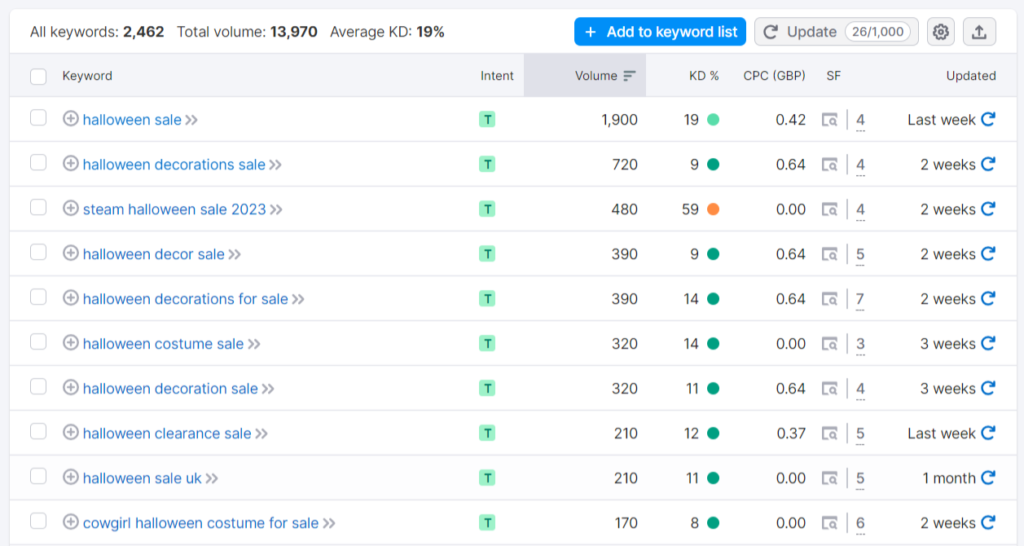This screenshot has width=1024, height=546.
Task: View SERP icon for 'halloween costume sale'
Action: click(829, 344)
